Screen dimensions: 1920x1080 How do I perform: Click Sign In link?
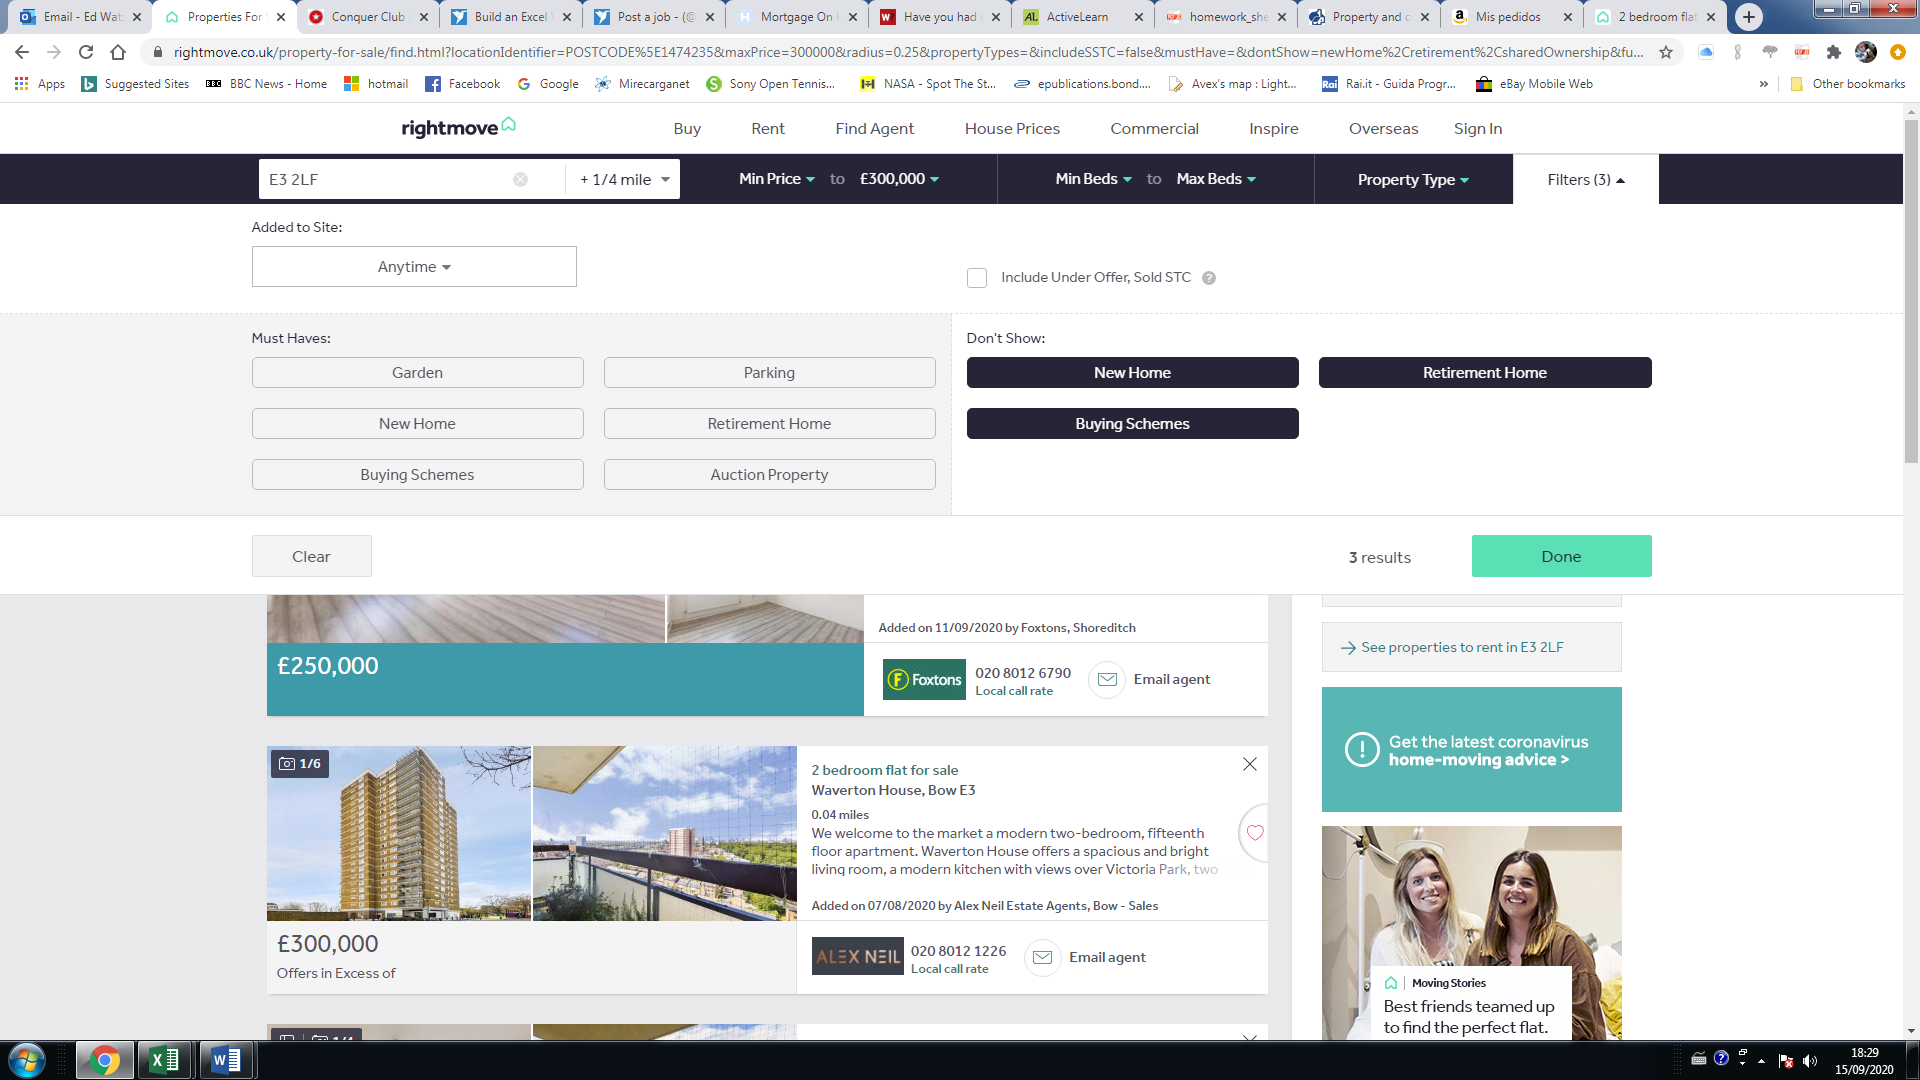[x=1478, y=128]
